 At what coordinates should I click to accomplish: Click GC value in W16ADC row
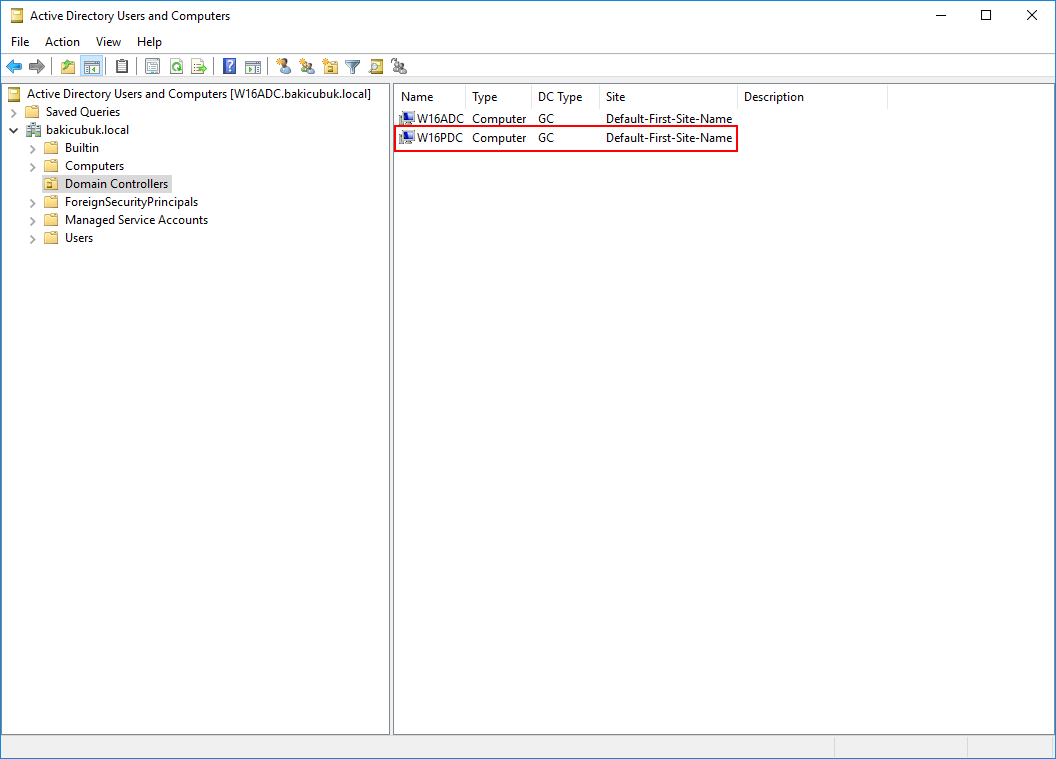(x=546, y=119)
